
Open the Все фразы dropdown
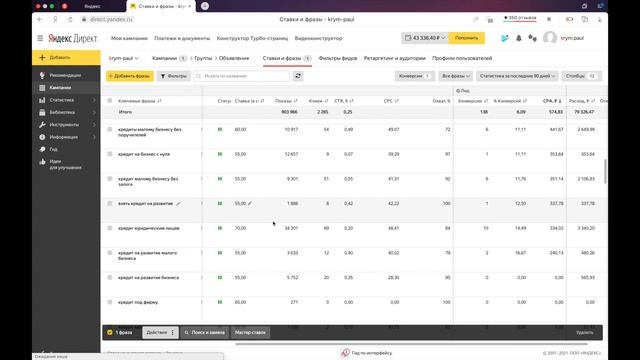(x=456, y=76)
